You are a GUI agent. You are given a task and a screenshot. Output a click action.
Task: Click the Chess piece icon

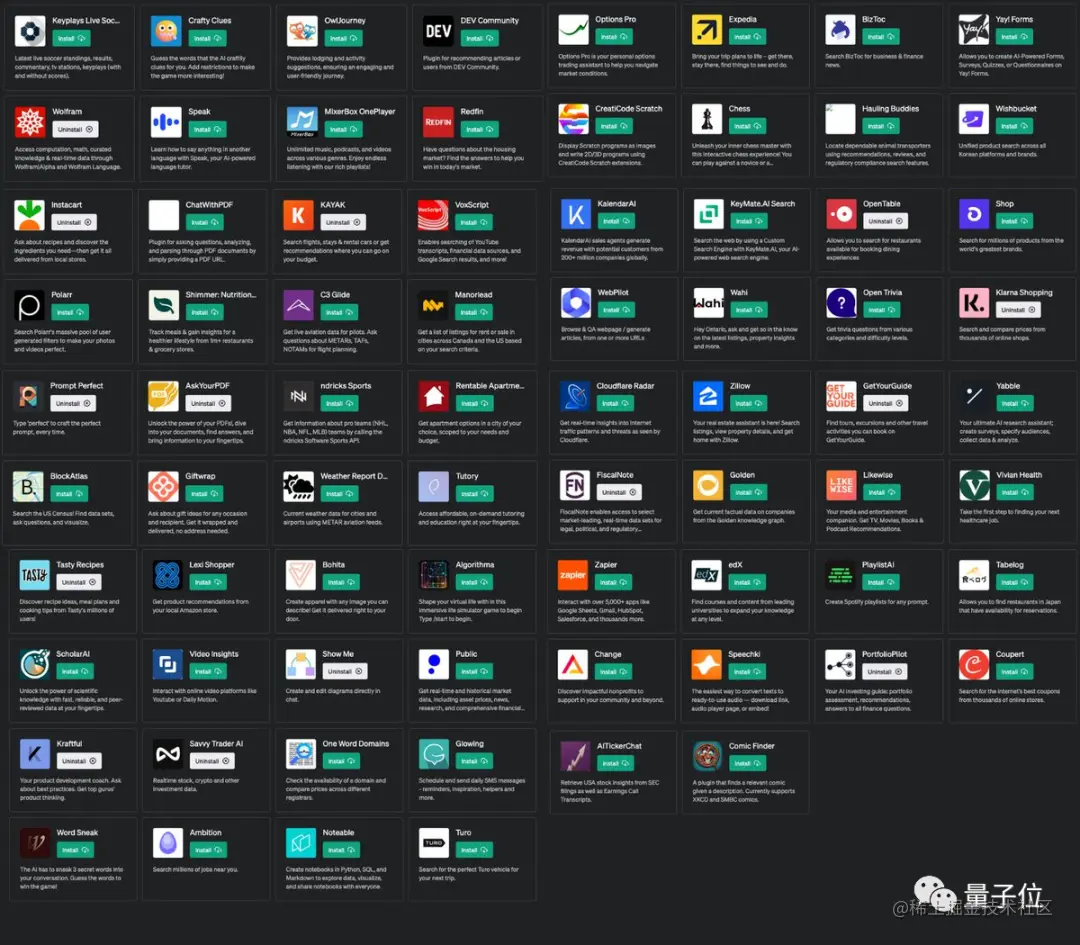707,119
